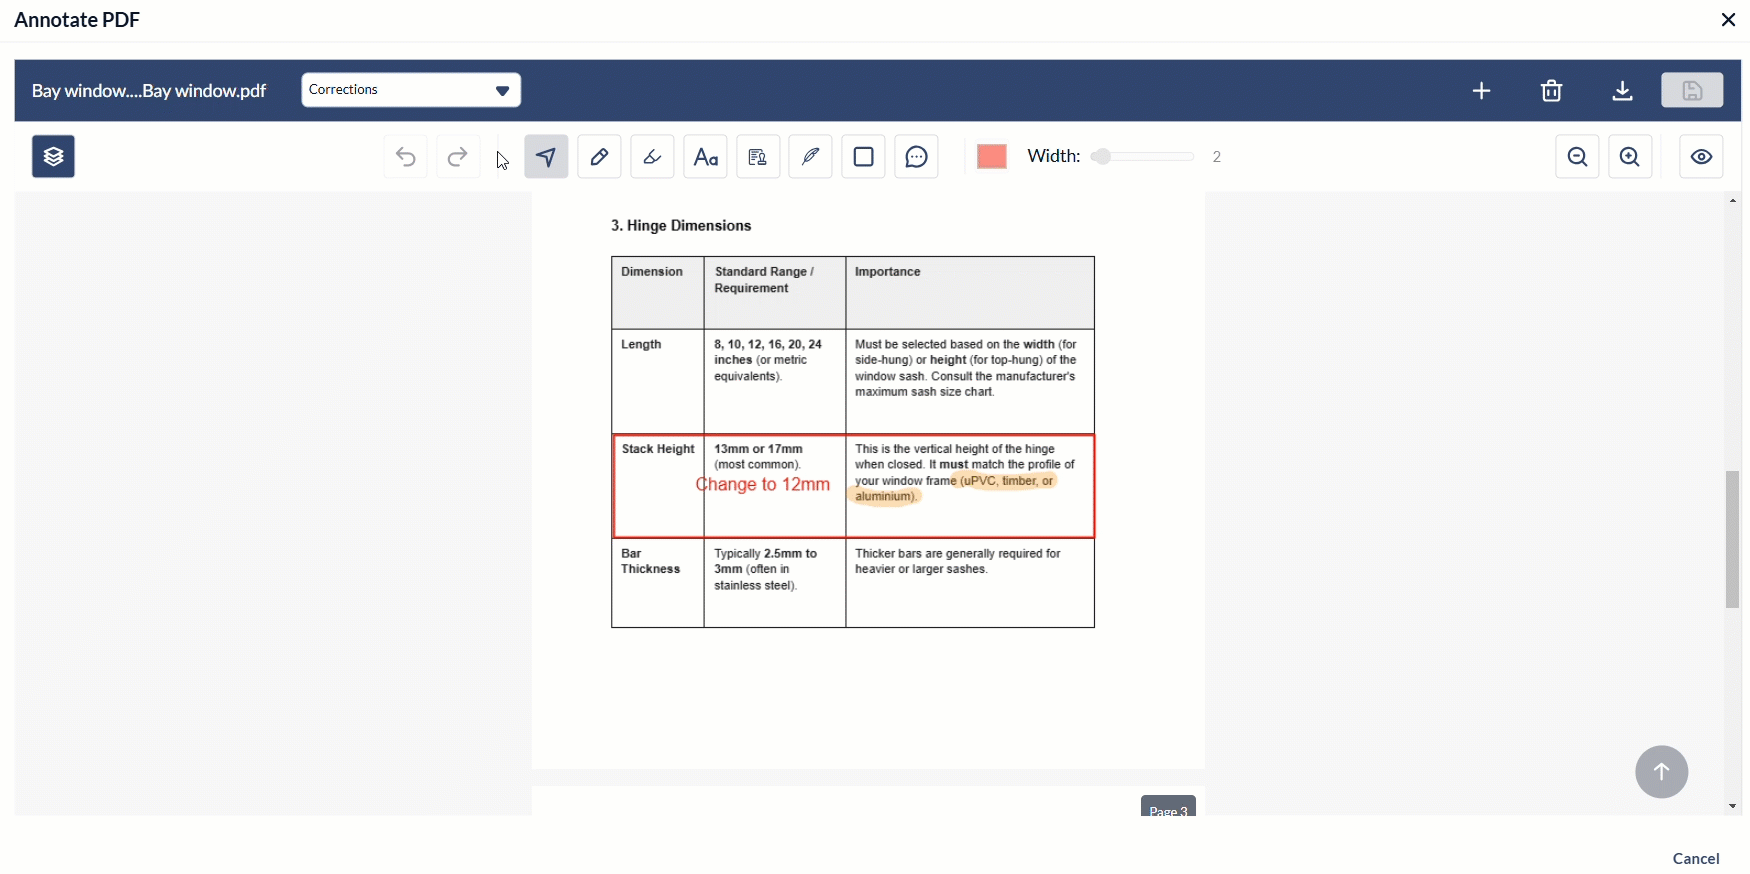Select the Aa text tool

[706, 157]
